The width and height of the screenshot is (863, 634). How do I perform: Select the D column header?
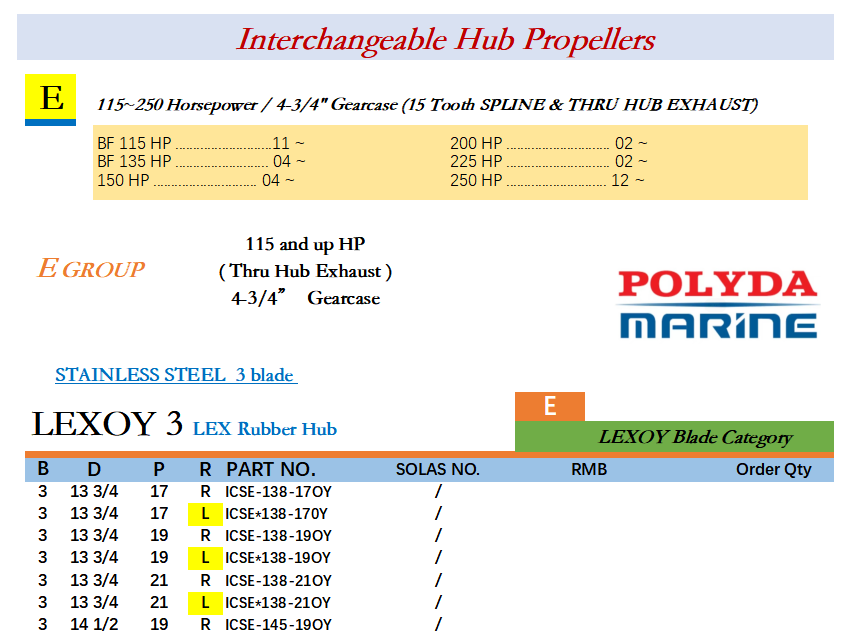point(94,469)
